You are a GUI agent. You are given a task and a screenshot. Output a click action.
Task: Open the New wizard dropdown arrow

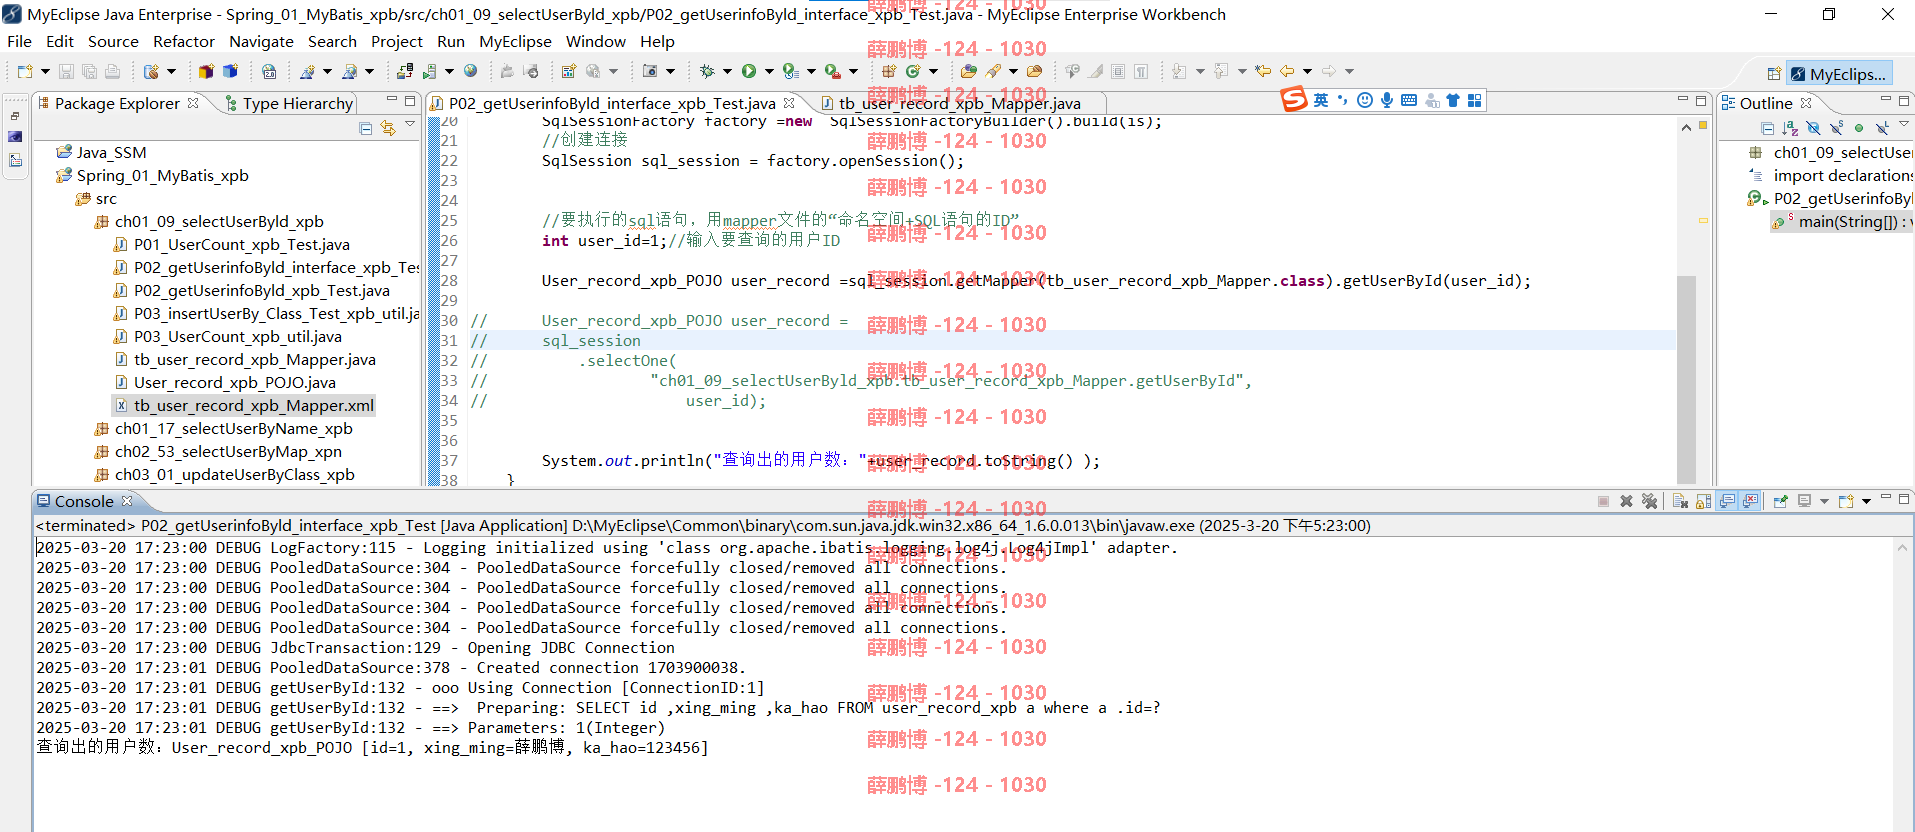tap(45, 71)
